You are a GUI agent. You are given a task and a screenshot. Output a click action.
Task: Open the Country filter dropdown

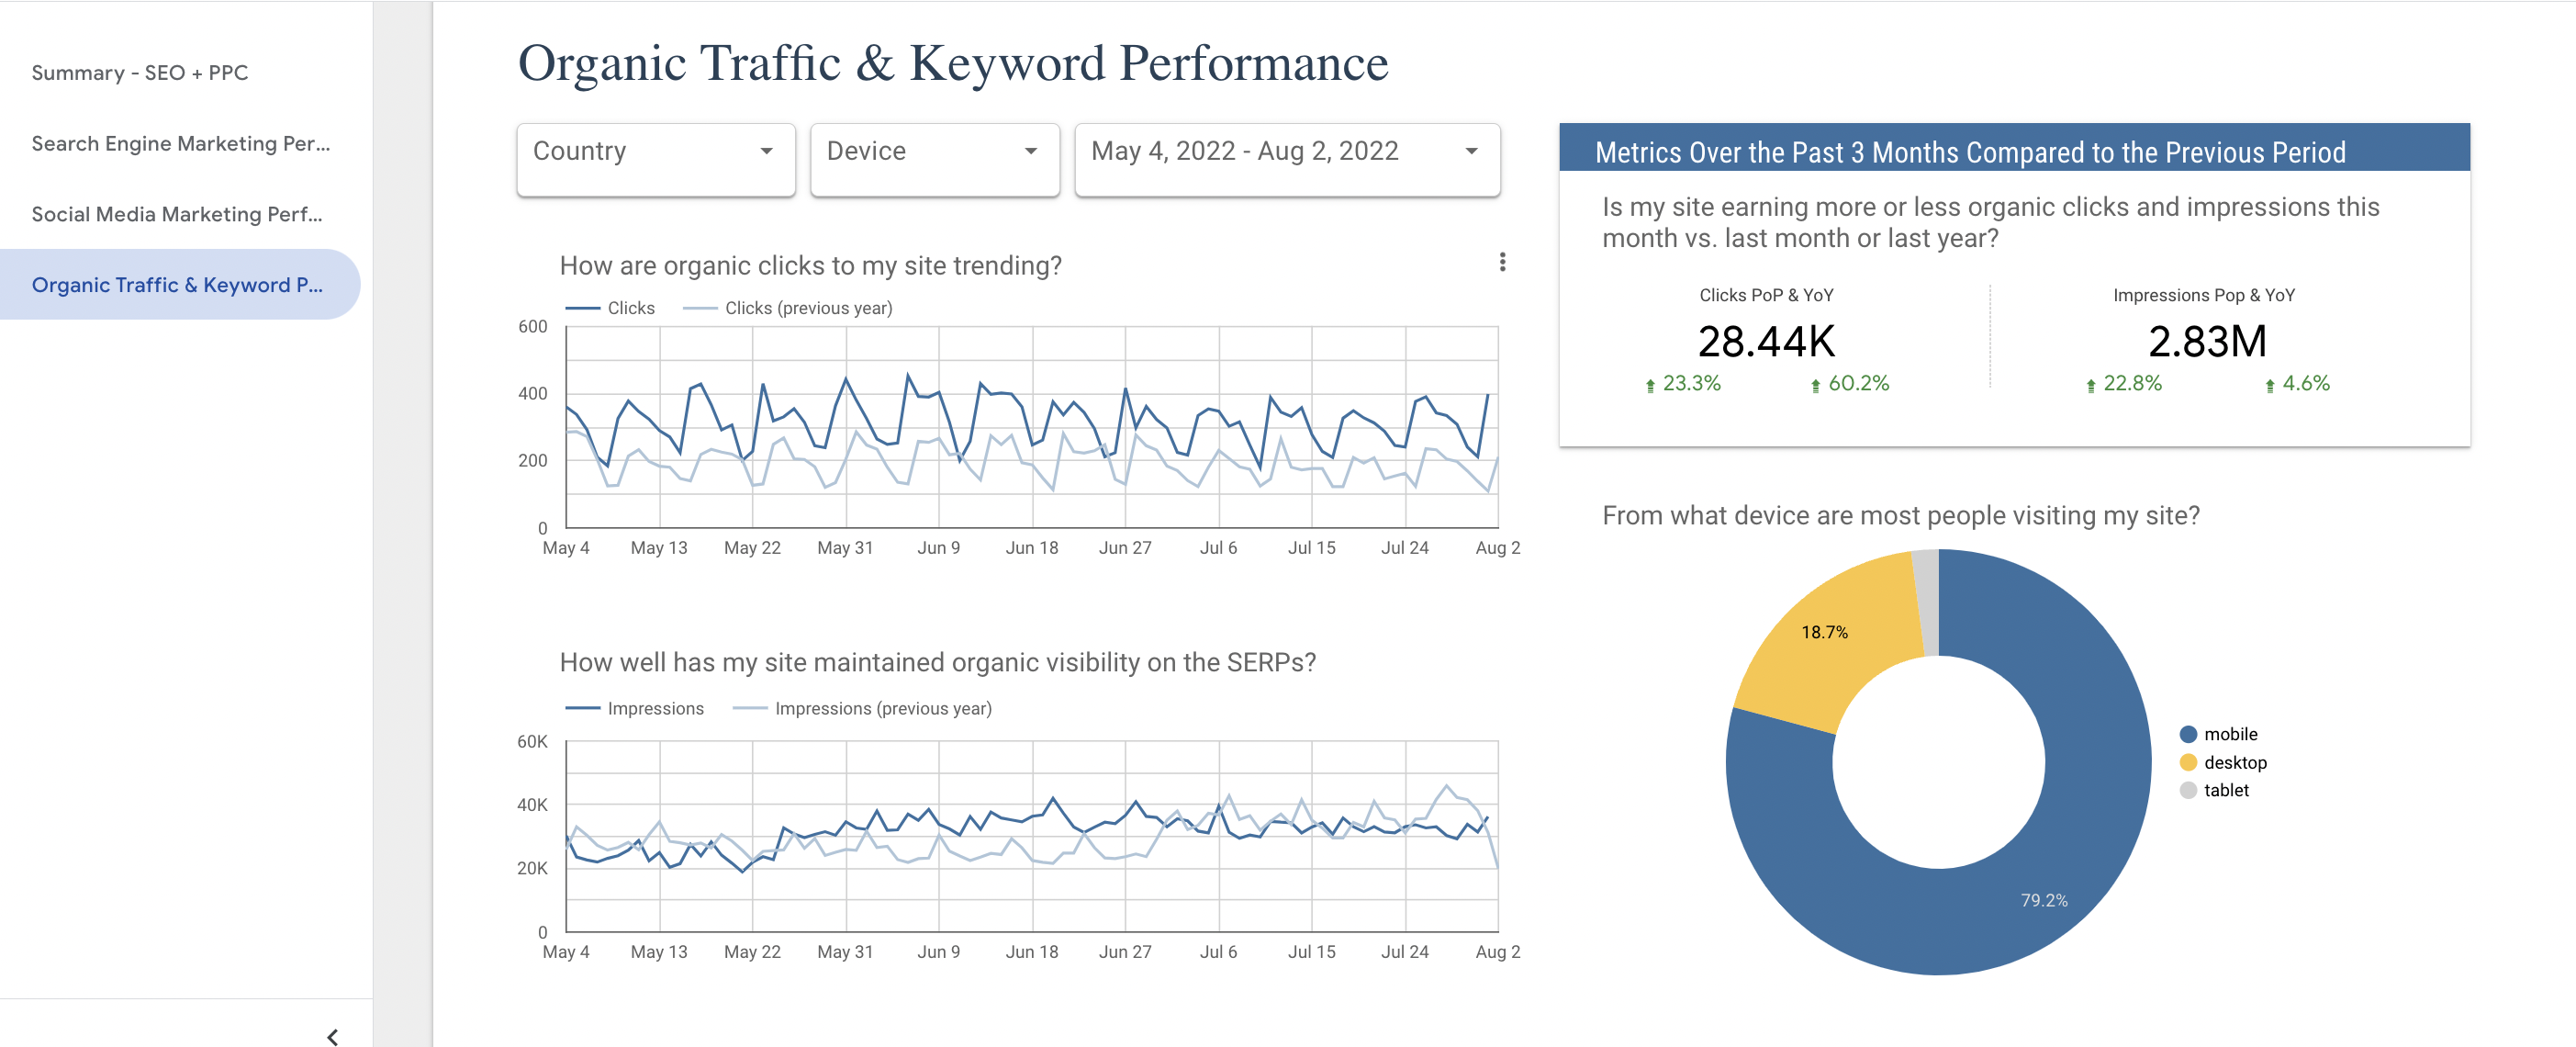click(x=652, y=152)
